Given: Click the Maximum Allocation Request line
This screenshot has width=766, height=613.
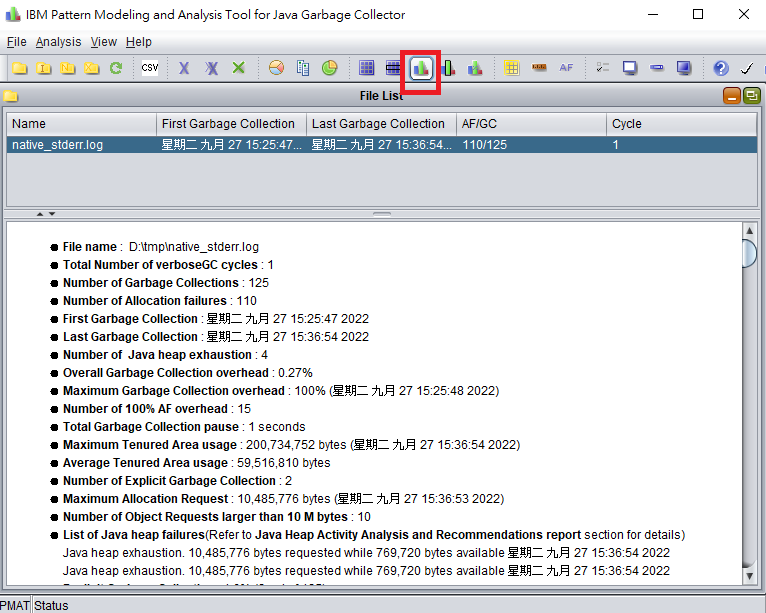Looking at the screenshot, I should point(283,499).
